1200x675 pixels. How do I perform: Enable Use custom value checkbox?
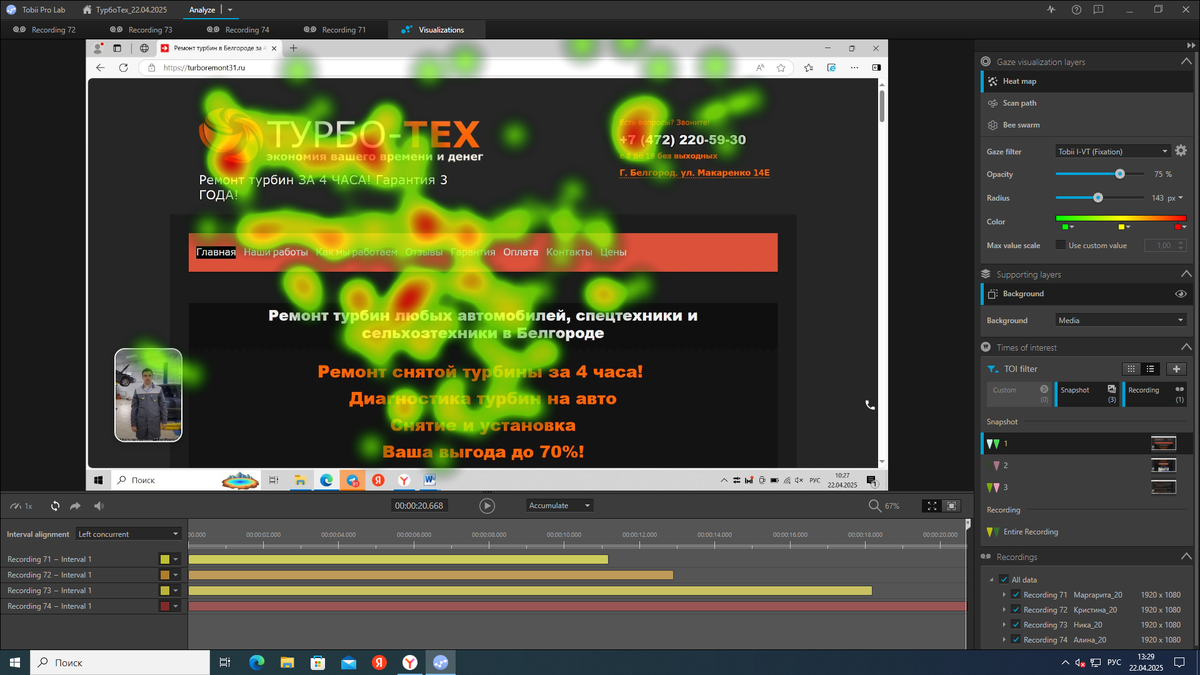1061,245
